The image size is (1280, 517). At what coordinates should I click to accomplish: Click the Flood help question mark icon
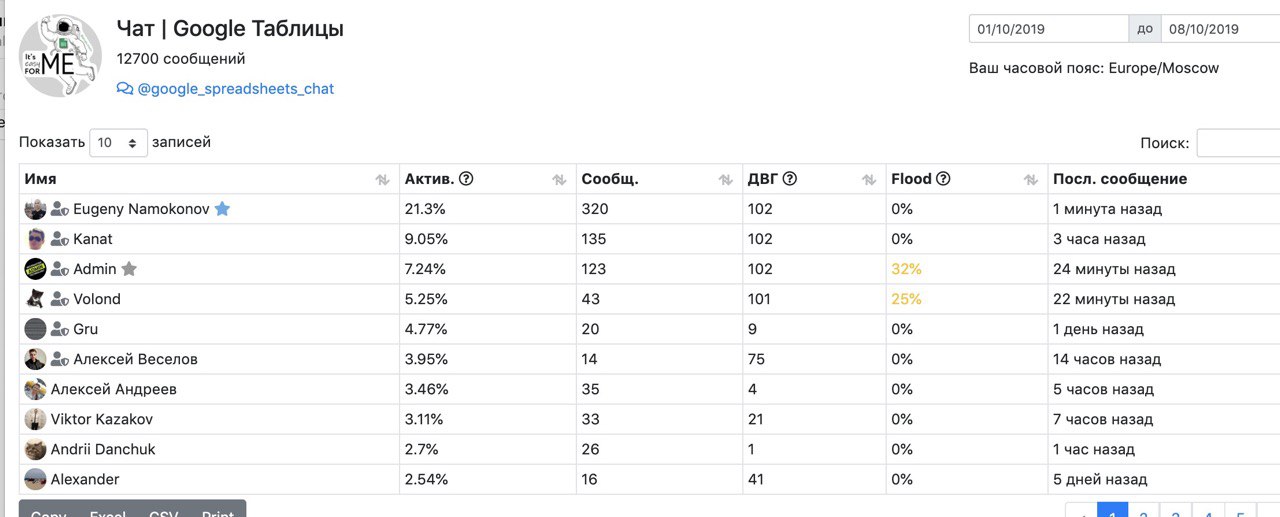(x=943, y=179)
